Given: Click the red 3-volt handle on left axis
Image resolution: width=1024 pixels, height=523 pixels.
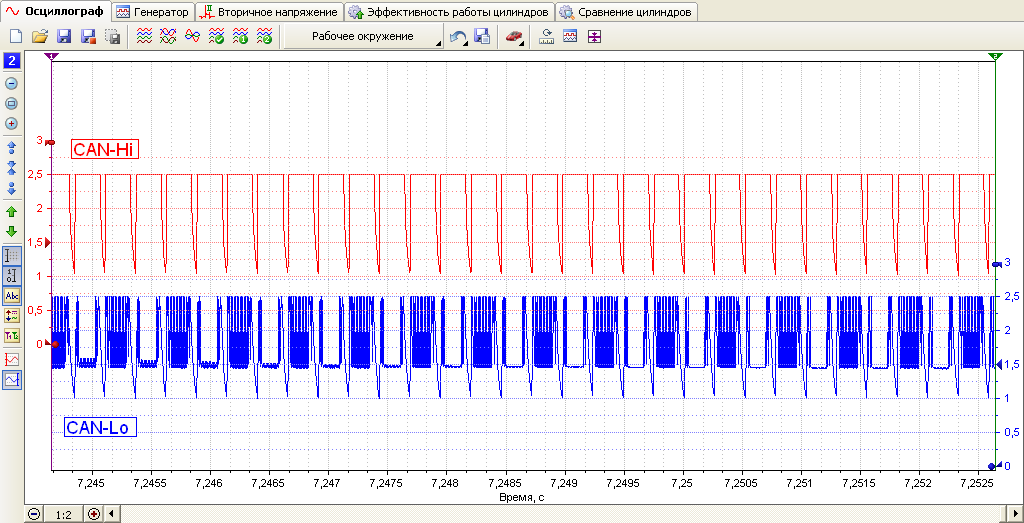Looking at the screenshot, I should [x=52, y=141].
